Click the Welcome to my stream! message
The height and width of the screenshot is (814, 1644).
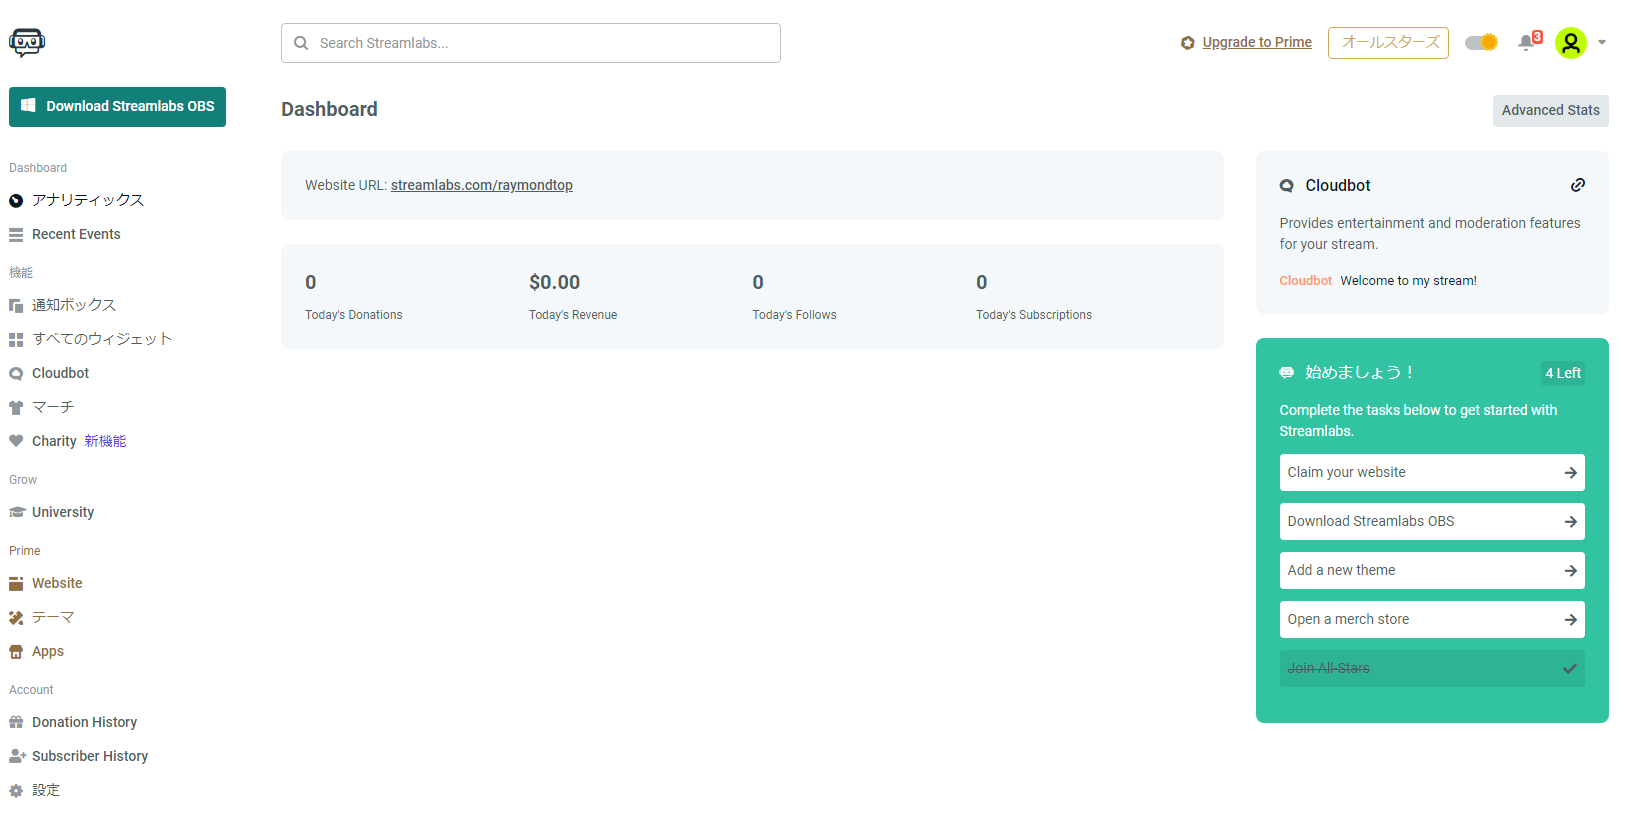[x=1408, y=281]
